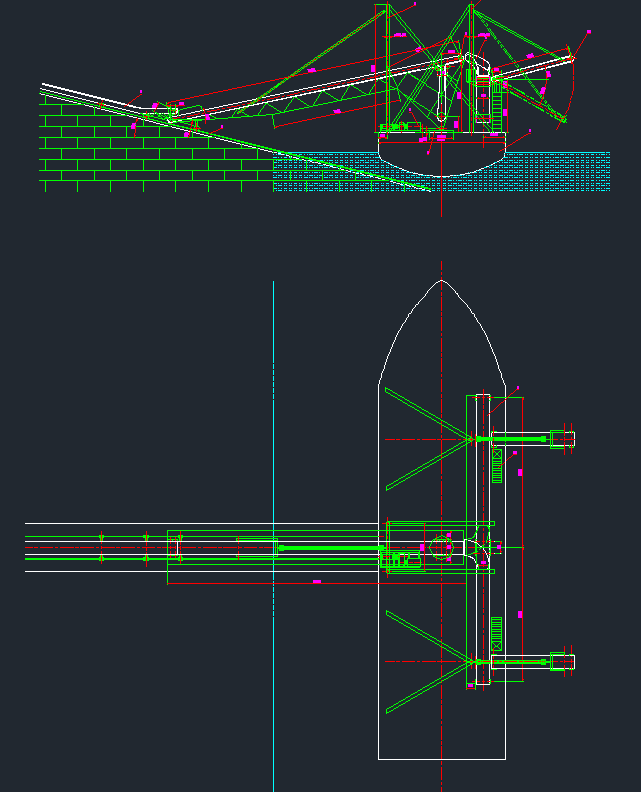Select the lower V-shaped green brace on deck
The width and height of the screenshot is (641, 792).
(425, 661)
